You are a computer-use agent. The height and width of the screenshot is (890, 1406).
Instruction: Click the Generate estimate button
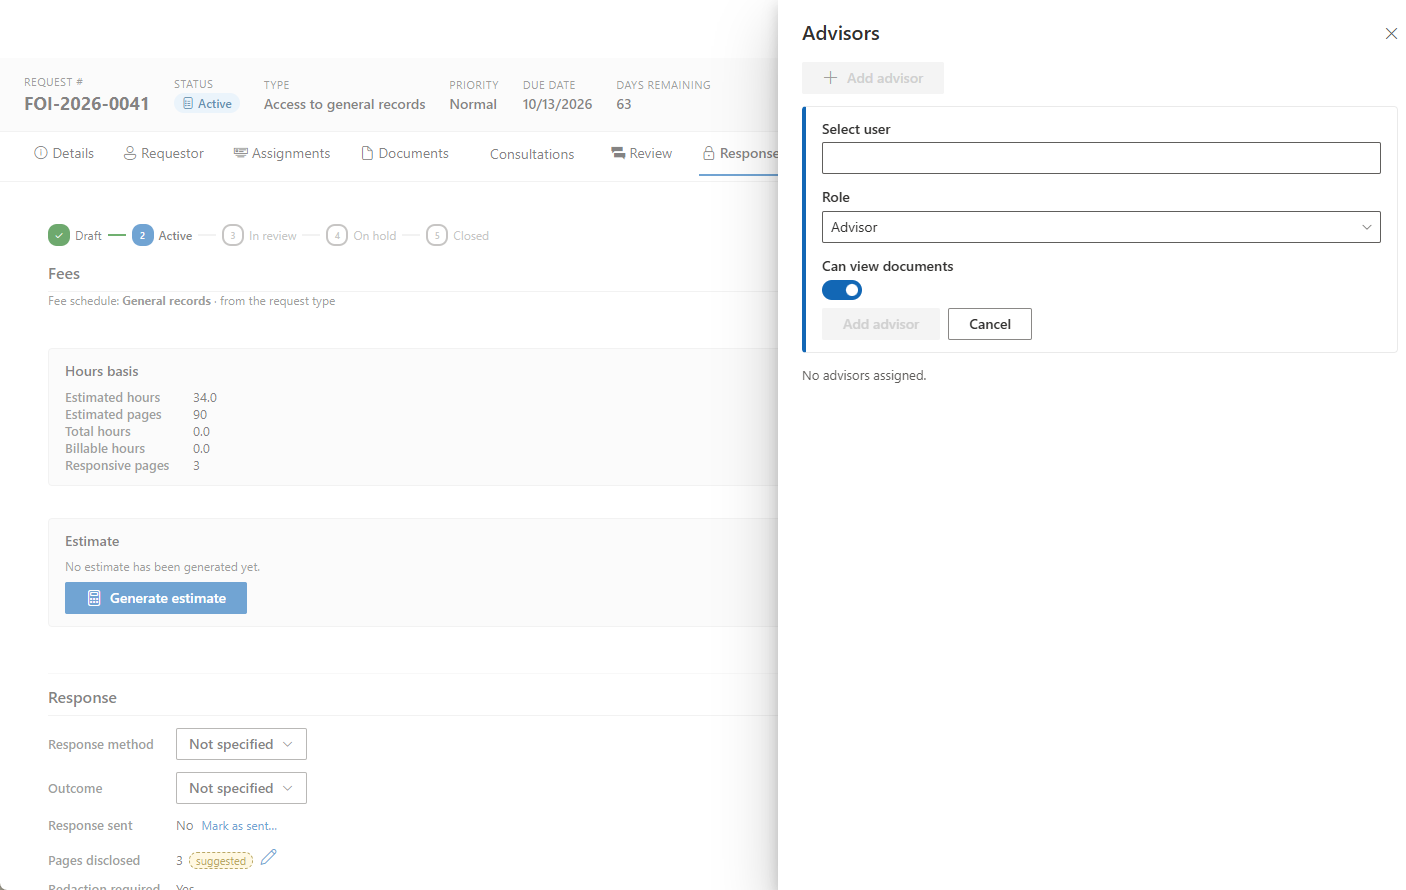(156, 598)
